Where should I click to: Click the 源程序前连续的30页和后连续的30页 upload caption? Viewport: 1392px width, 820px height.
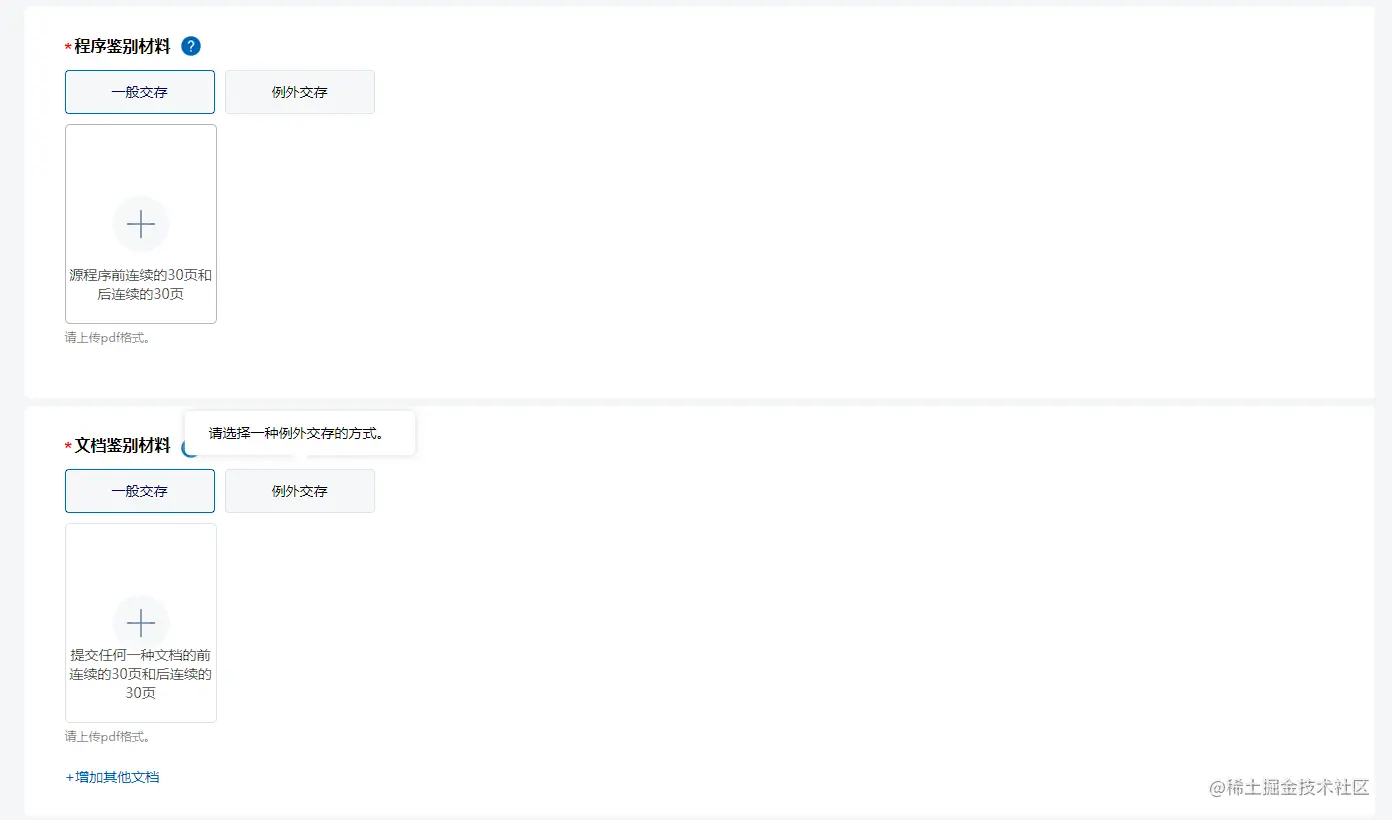coord(141,284)
